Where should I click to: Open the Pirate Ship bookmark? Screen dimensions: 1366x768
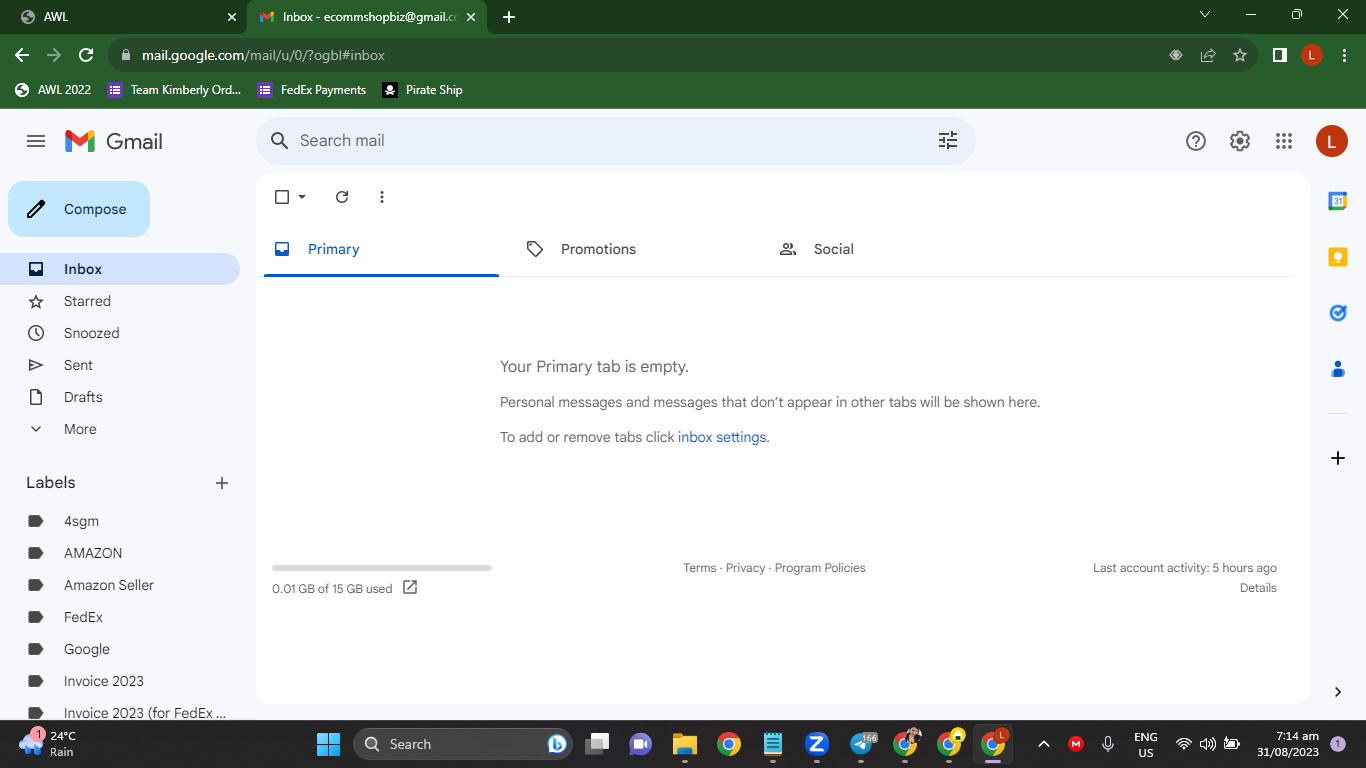coord(422,90)
